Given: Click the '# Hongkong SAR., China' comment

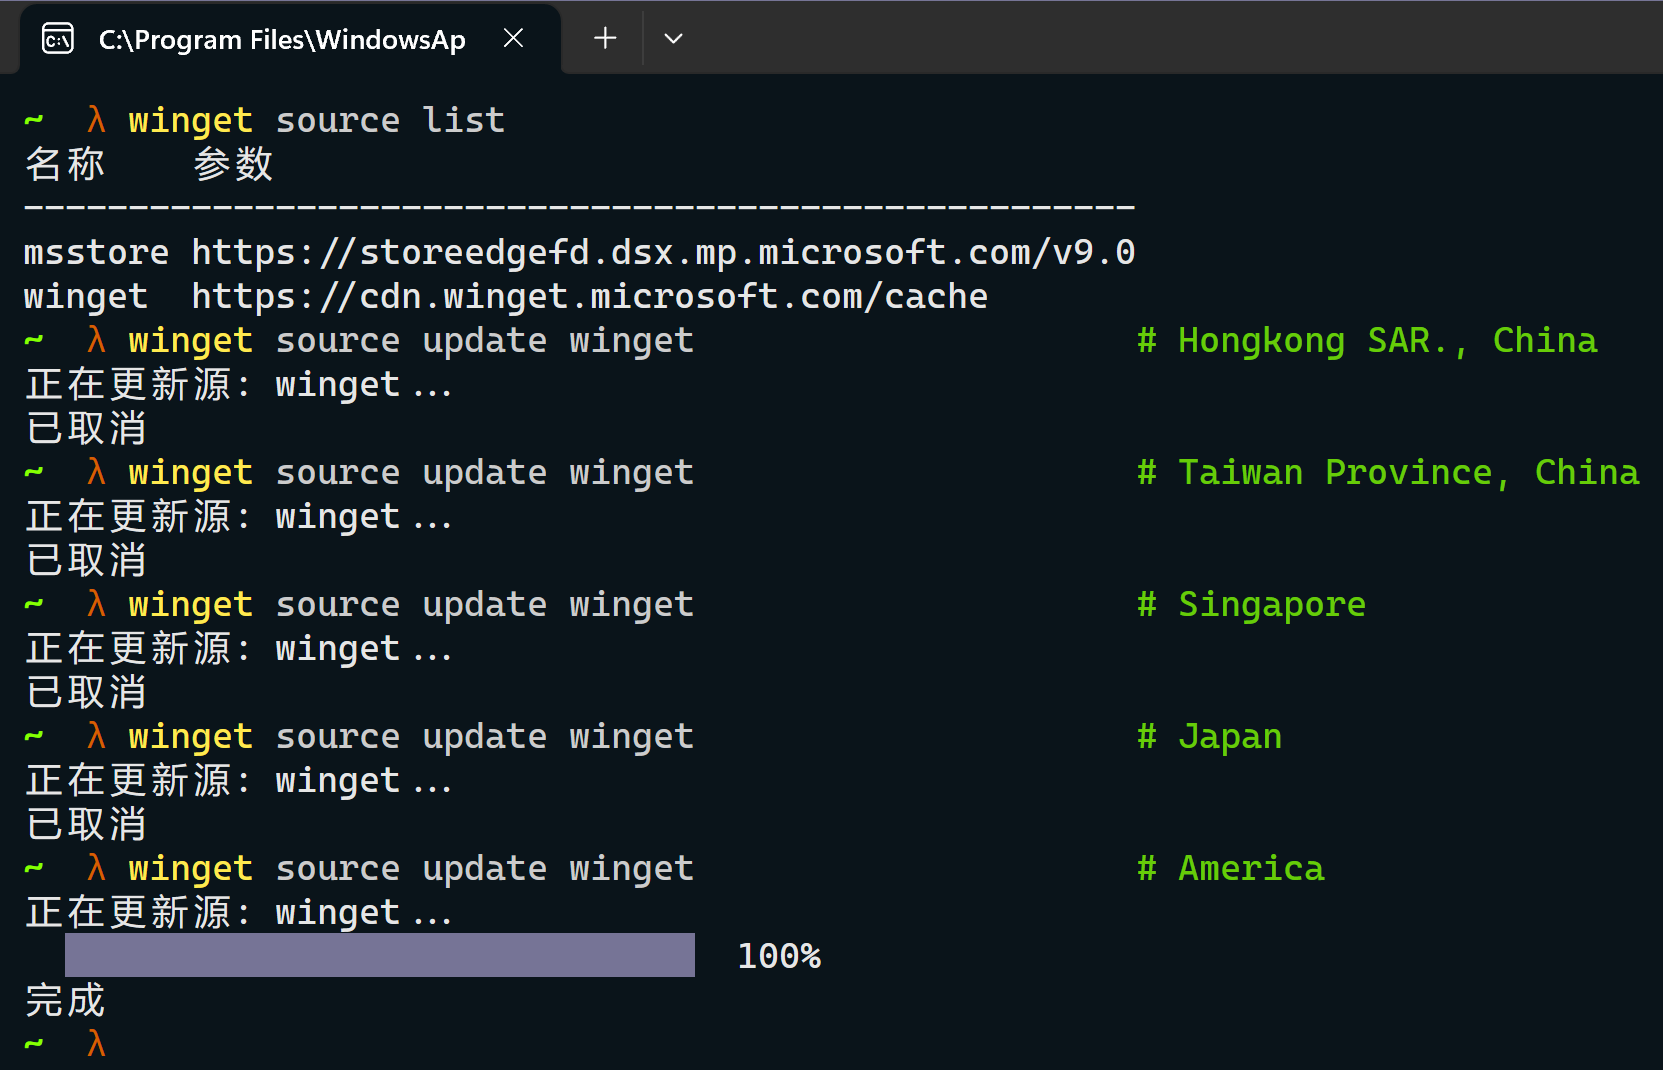Looking at the screenshot, I should [1367, 340].
